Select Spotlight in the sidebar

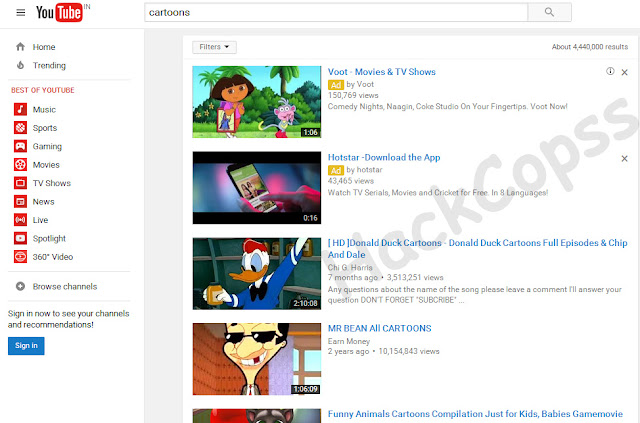(x=49, y=238)
